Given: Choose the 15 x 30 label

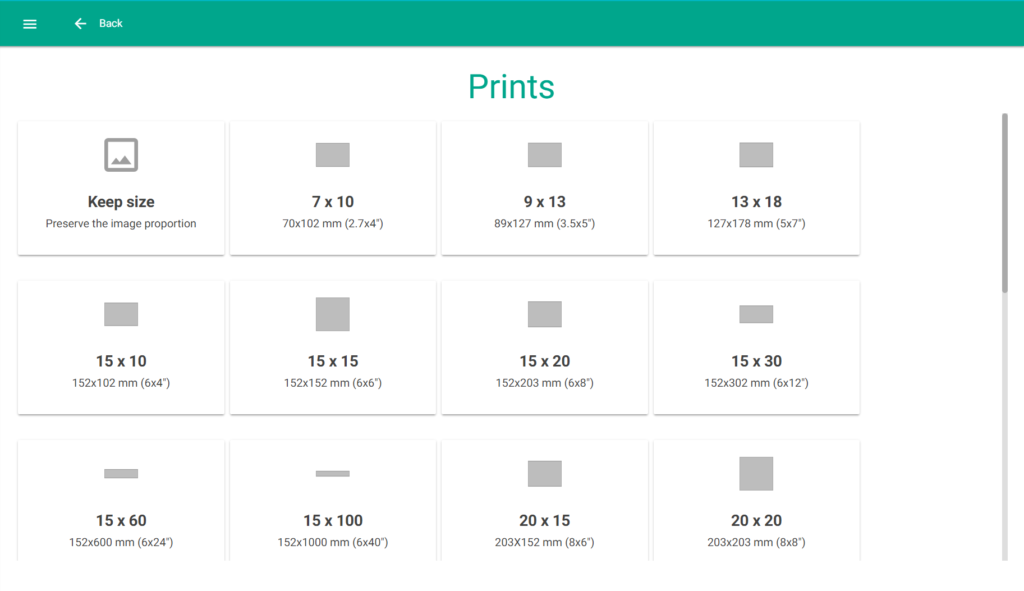Looking at the screenshot, I should tap(756, 361).
